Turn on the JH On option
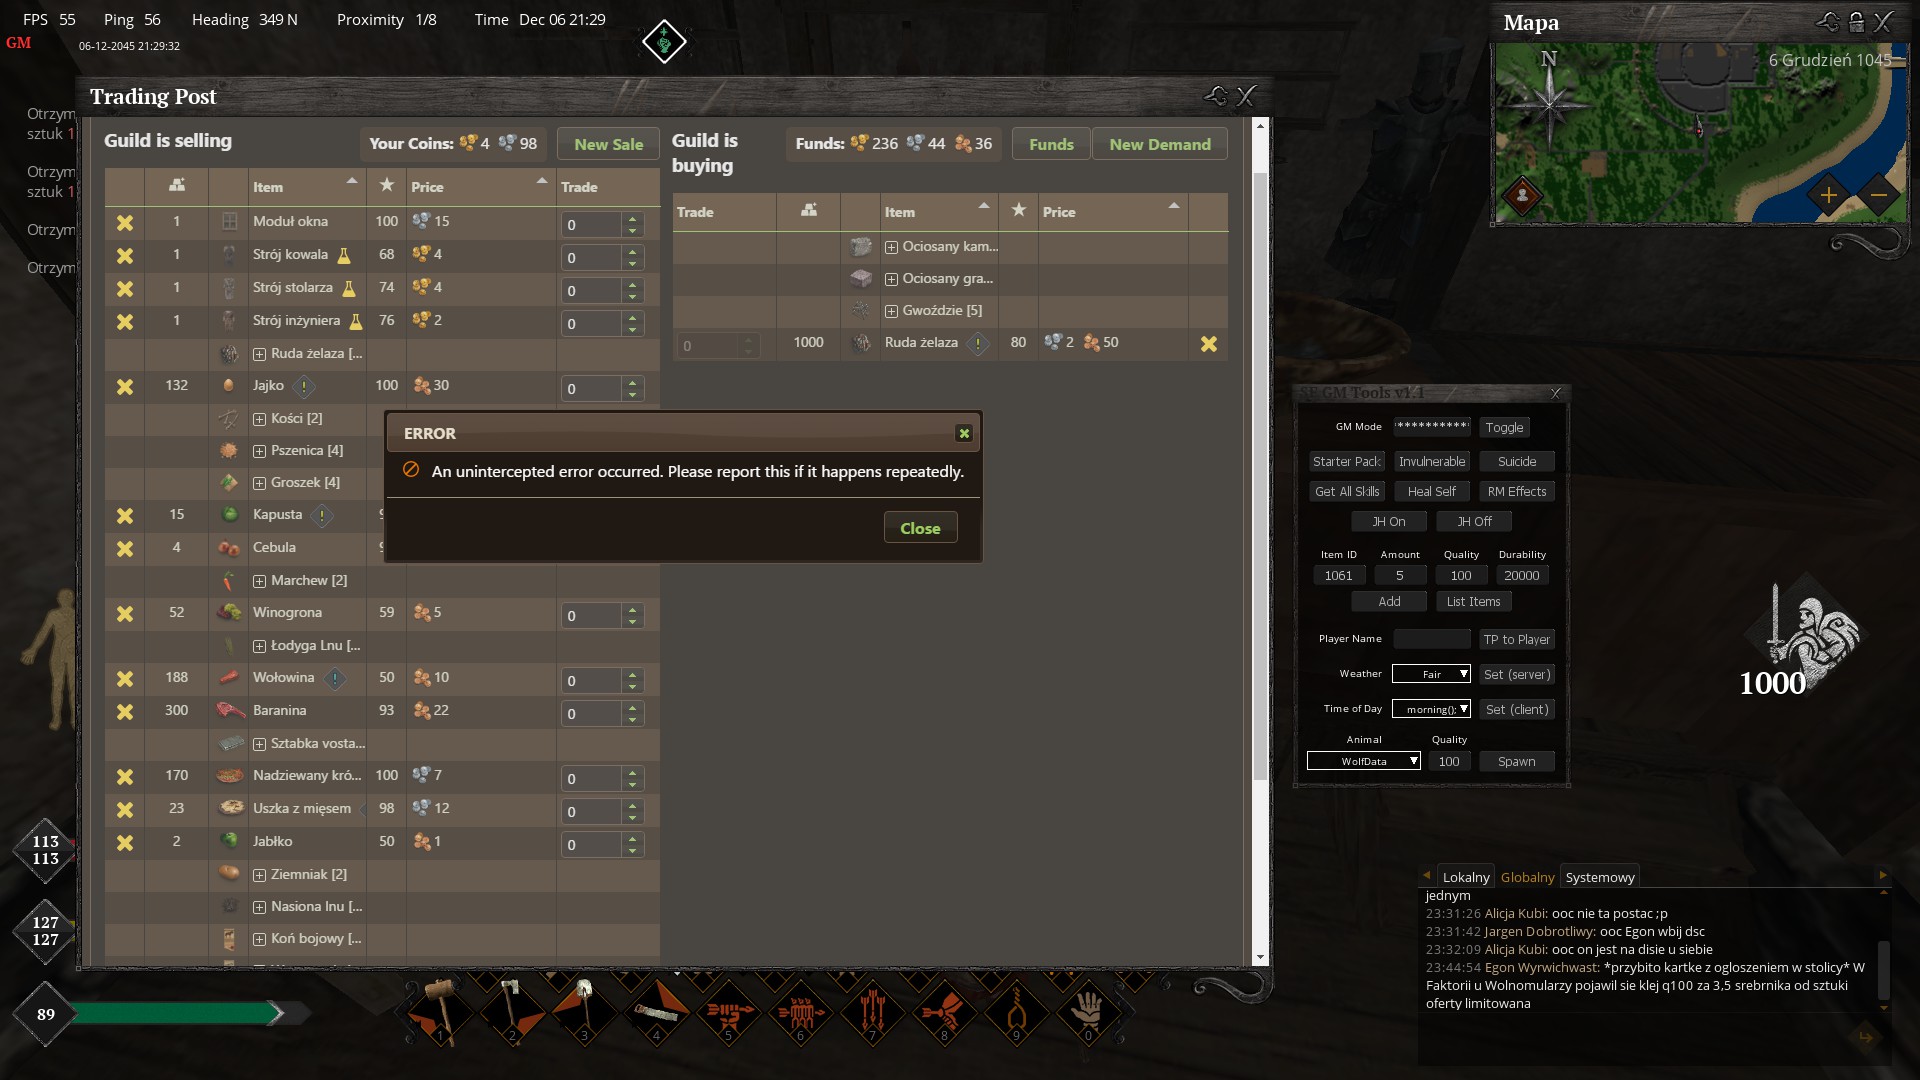The width and height of the screenshot is (1920, 1080). 1388,522
